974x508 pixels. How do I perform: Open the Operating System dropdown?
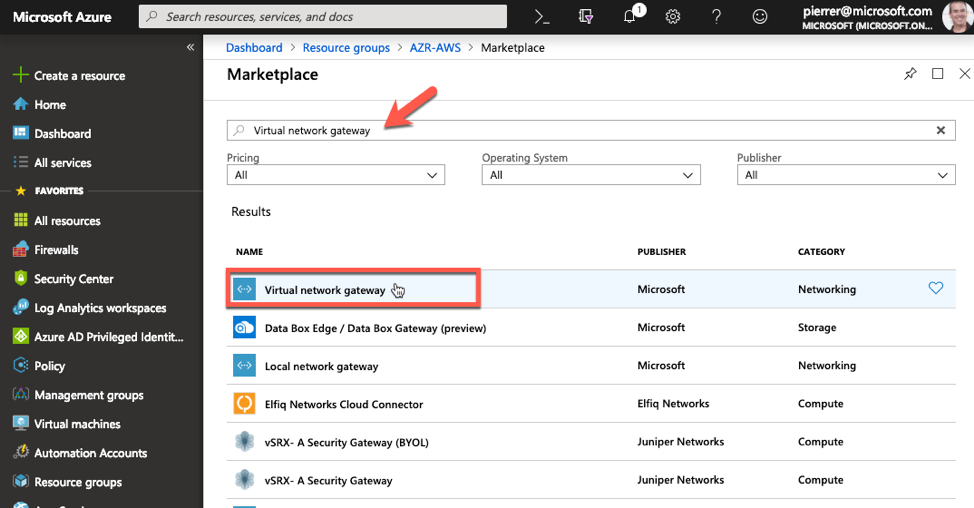(591, 175)
